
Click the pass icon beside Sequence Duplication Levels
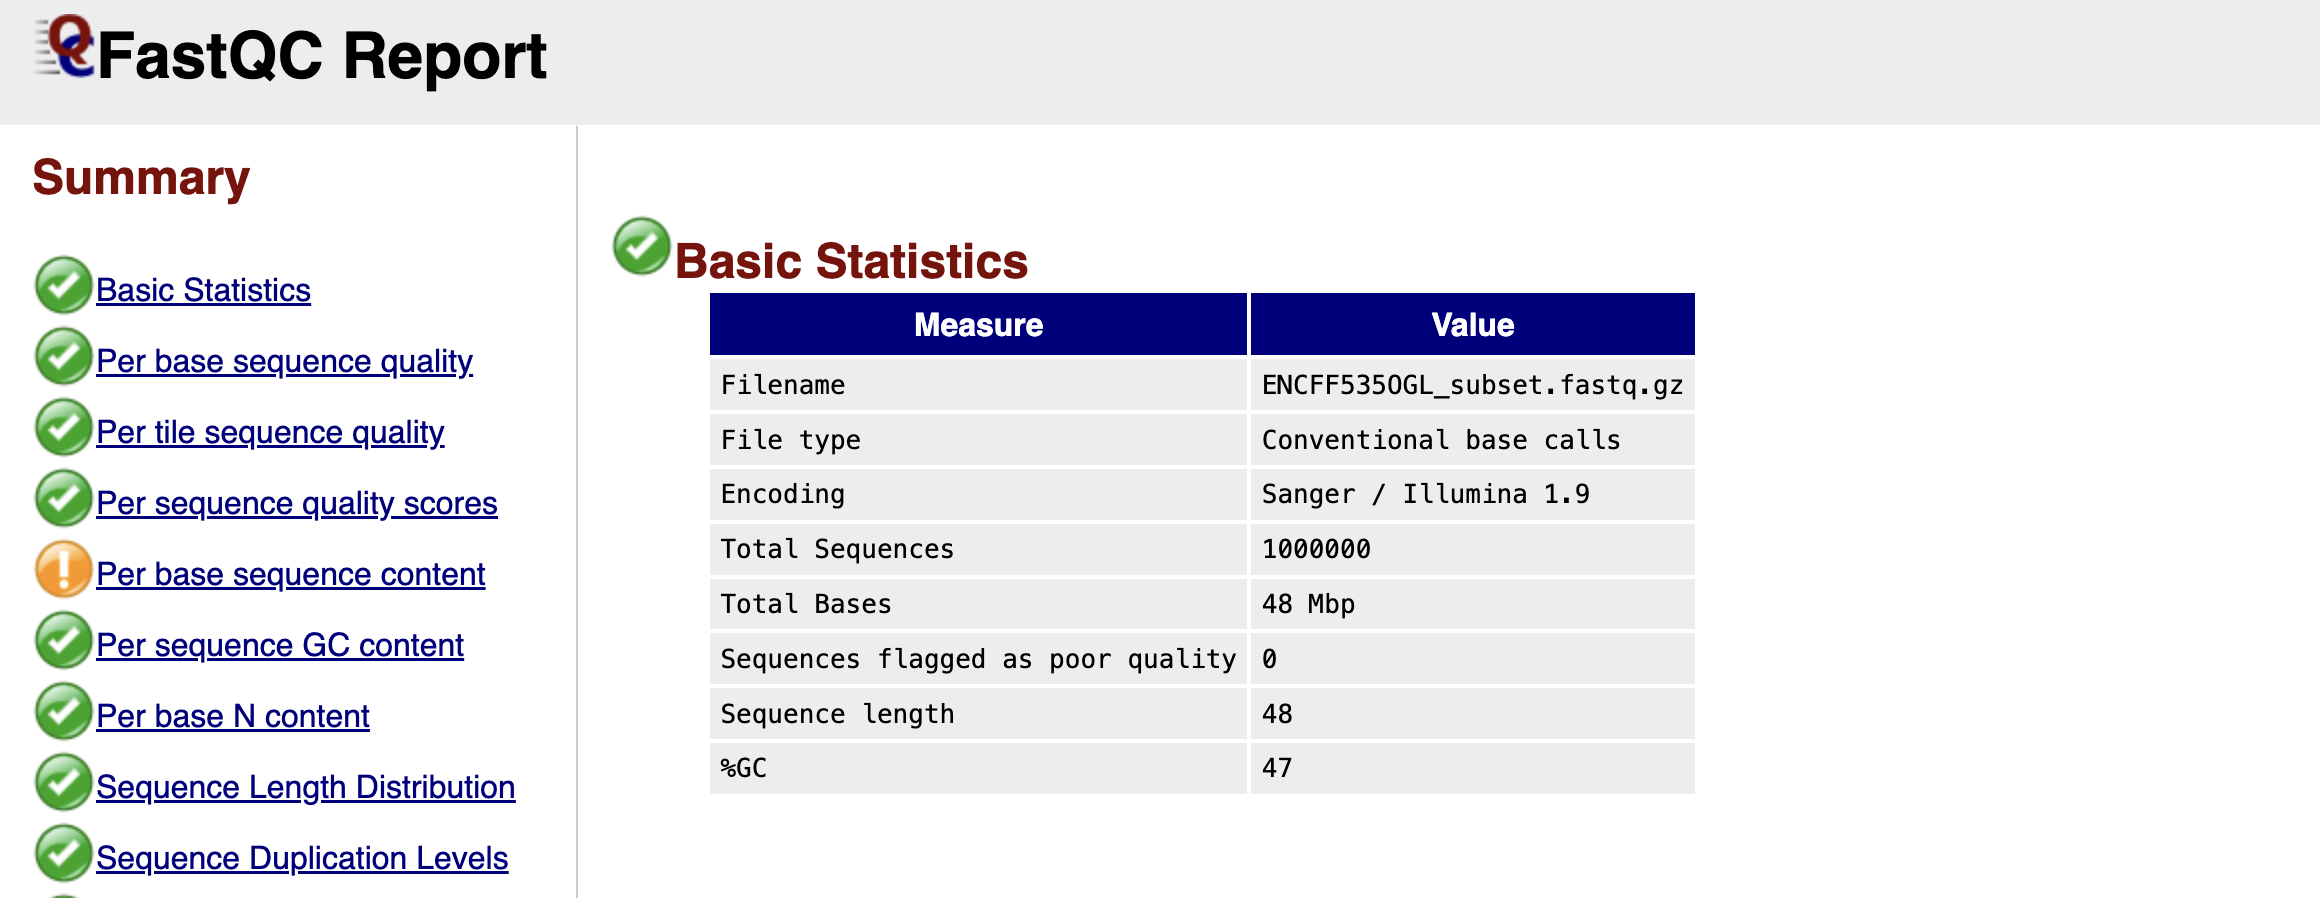(63, 853)
